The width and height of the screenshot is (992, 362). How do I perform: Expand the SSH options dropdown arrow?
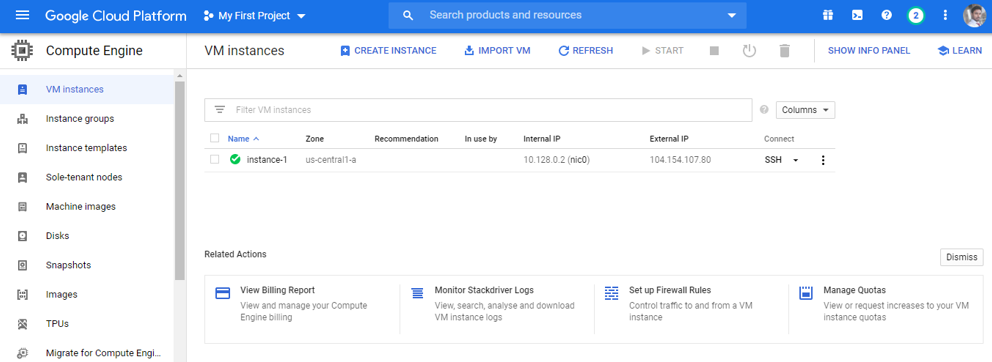pyautogui.click(x=795, y=160)
